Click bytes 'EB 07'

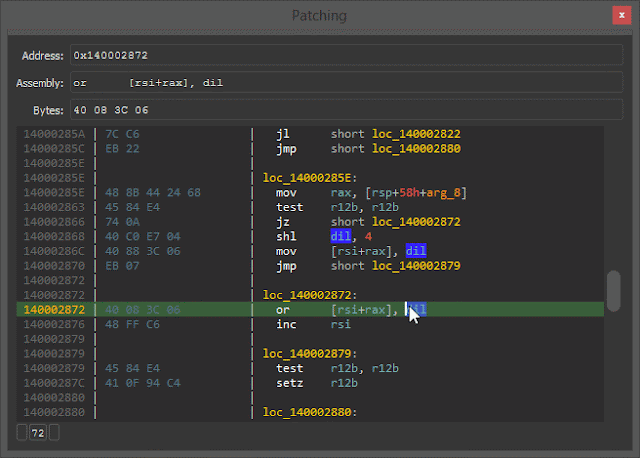pos(122,266)
